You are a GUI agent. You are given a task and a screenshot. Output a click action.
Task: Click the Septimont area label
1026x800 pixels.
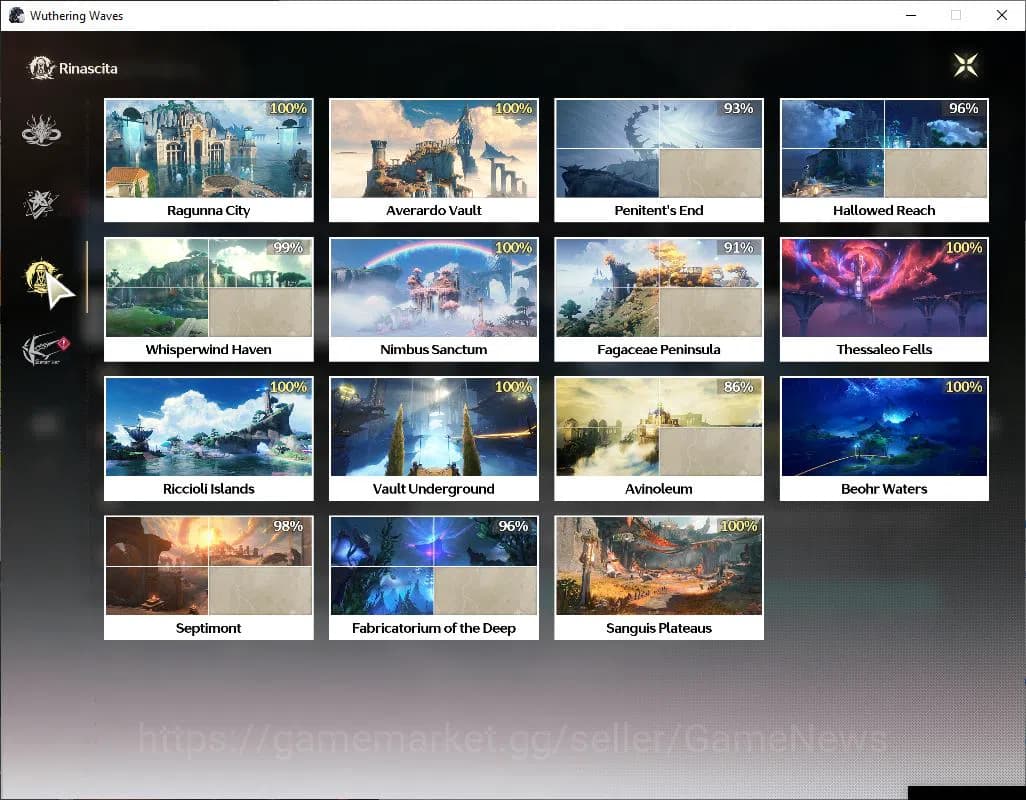click(208, 628)
